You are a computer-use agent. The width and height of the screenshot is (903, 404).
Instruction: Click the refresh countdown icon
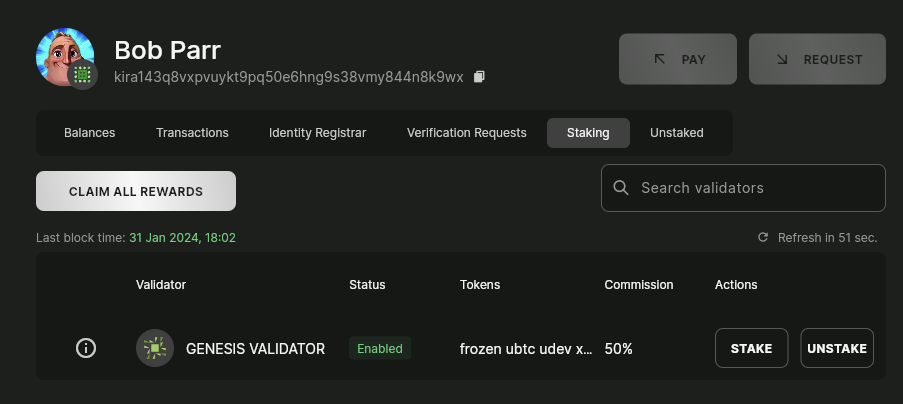(x=763, y=238)
